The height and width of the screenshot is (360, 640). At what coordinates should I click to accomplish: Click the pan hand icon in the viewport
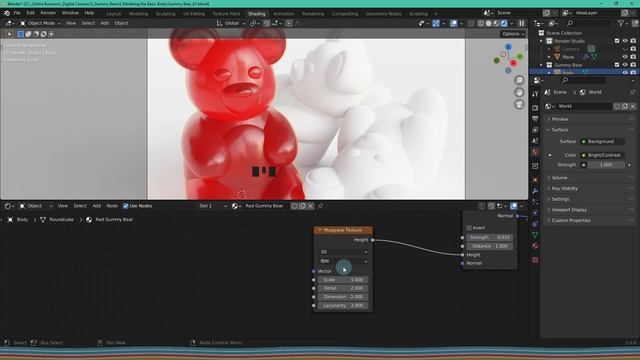point(519,93)
